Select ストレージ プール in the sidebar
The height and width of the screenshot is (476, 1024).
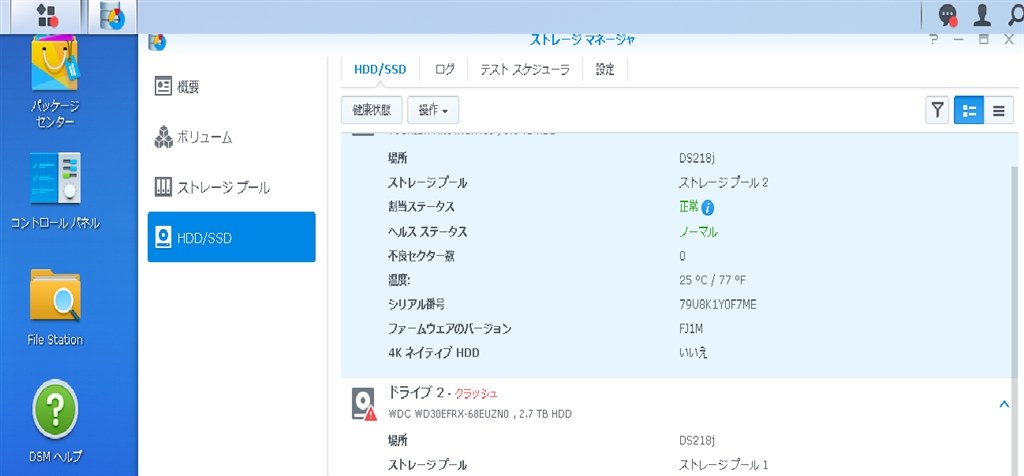[232, 188]
